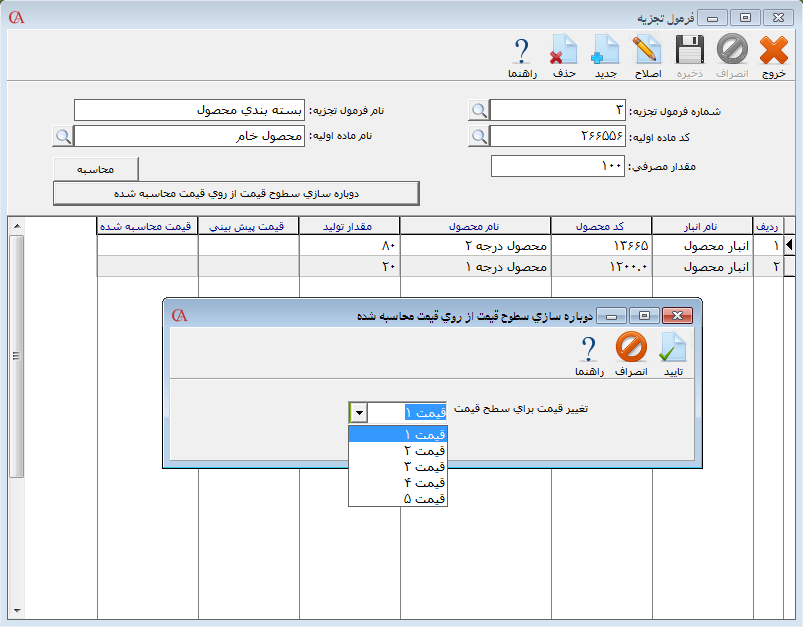Click search icon beside کد ماده اولیه
Image resolution: width=803 pixels, height=627 pixels.
click(479, 136)
